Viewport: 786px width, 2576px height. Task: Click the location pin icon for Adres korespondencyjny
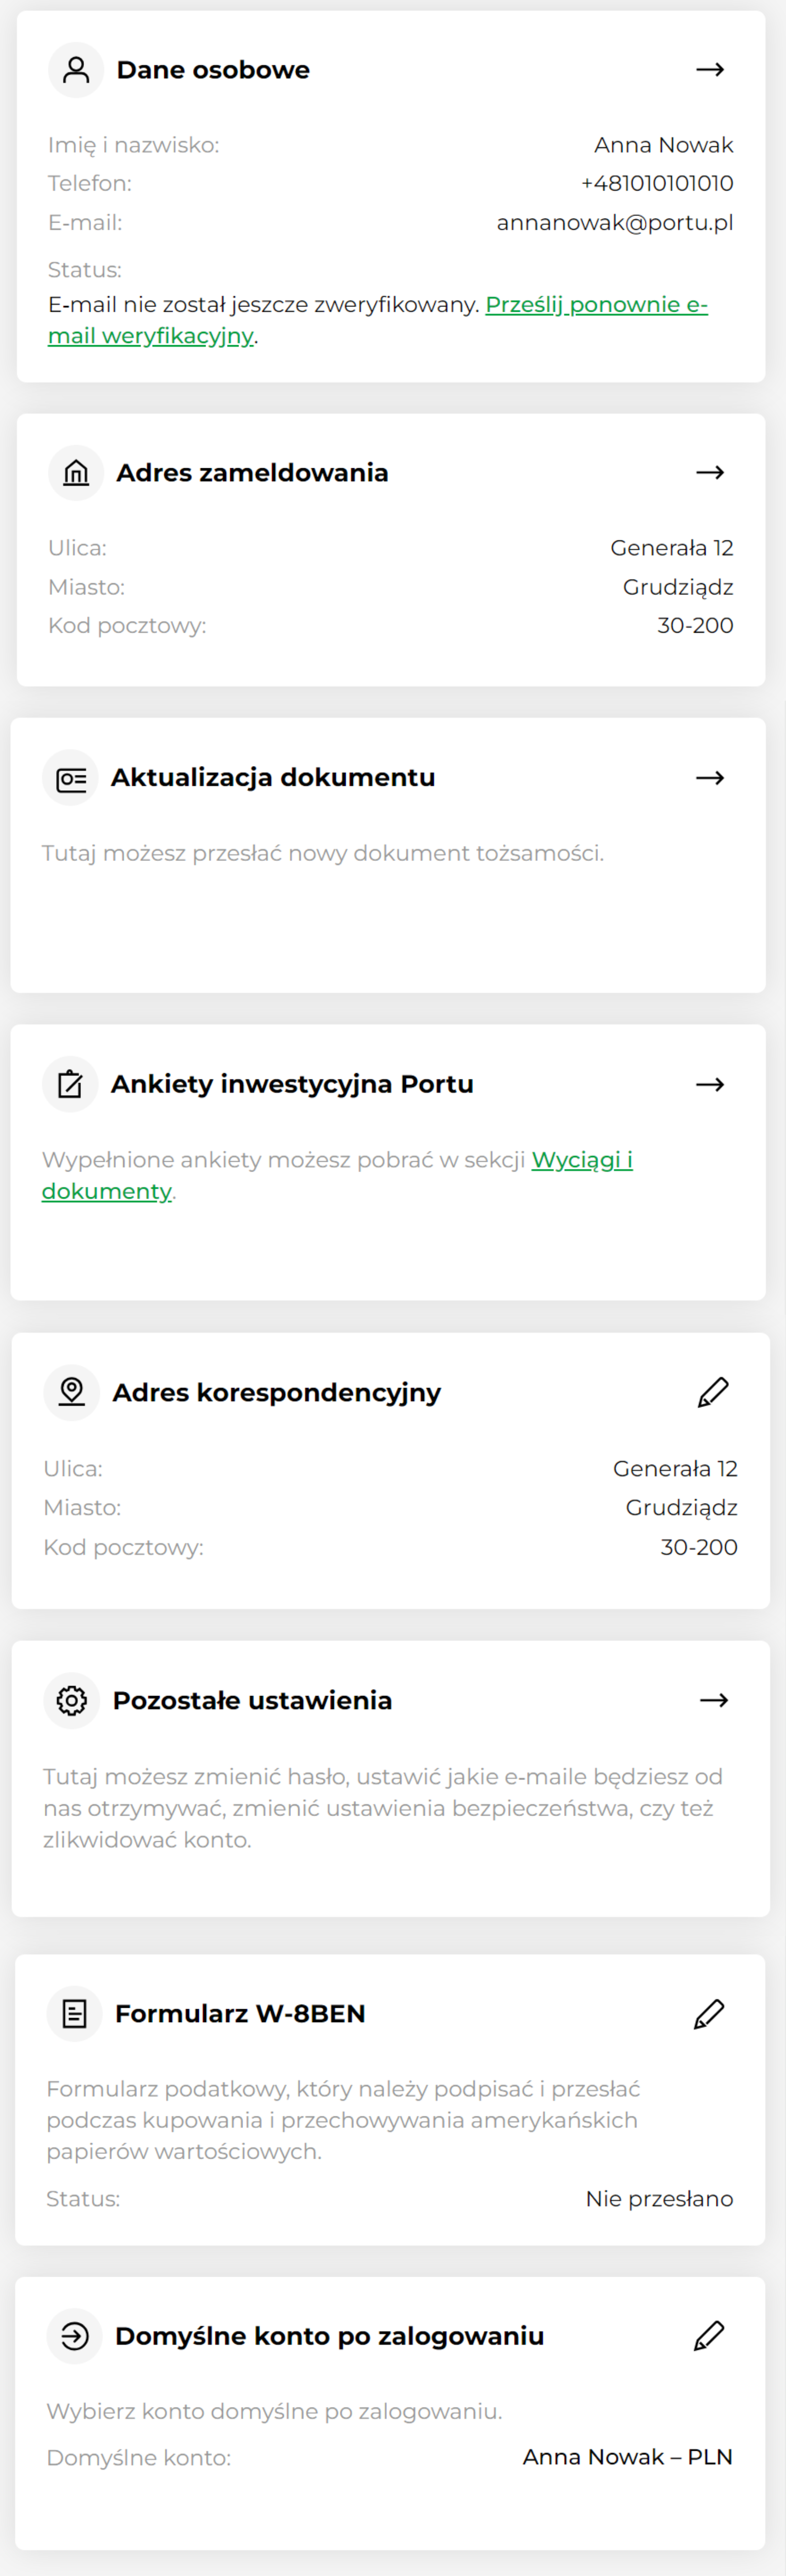click(x=71, y=1392)
